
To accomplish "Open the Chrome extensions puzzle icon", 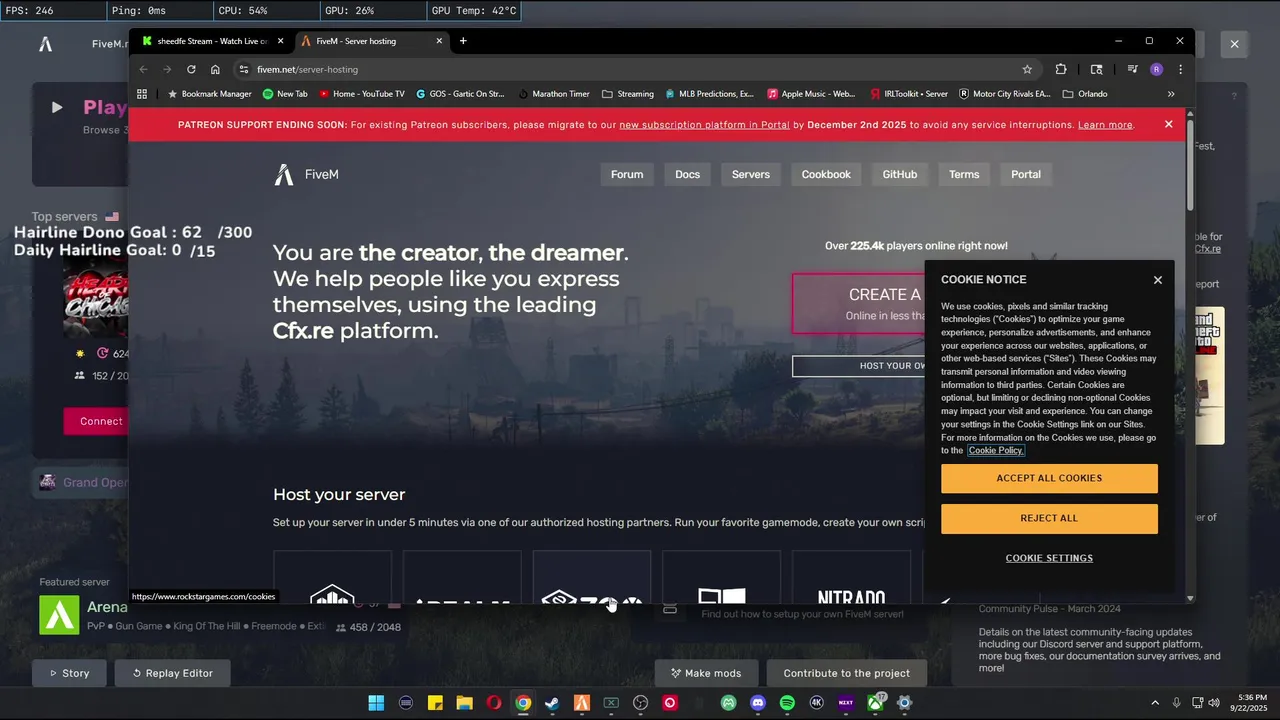I will pyautogui.click(x=1061, y=69).
